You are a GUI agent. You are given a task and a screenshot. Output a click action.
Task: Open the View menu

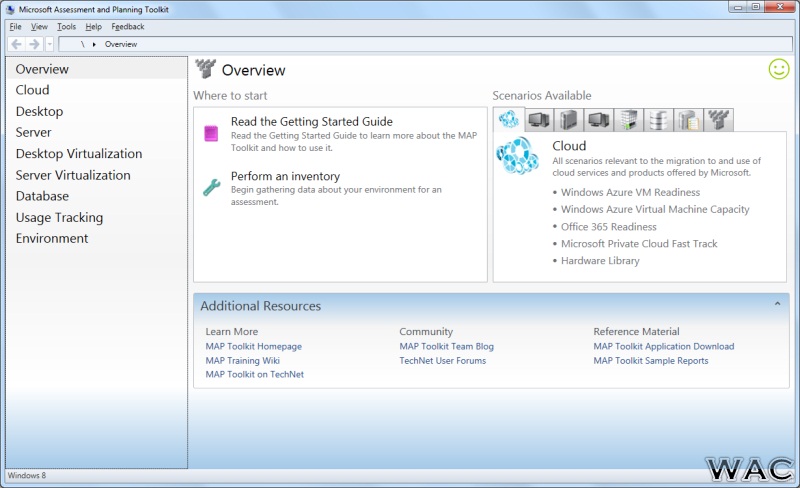click(x=39, y=27)
